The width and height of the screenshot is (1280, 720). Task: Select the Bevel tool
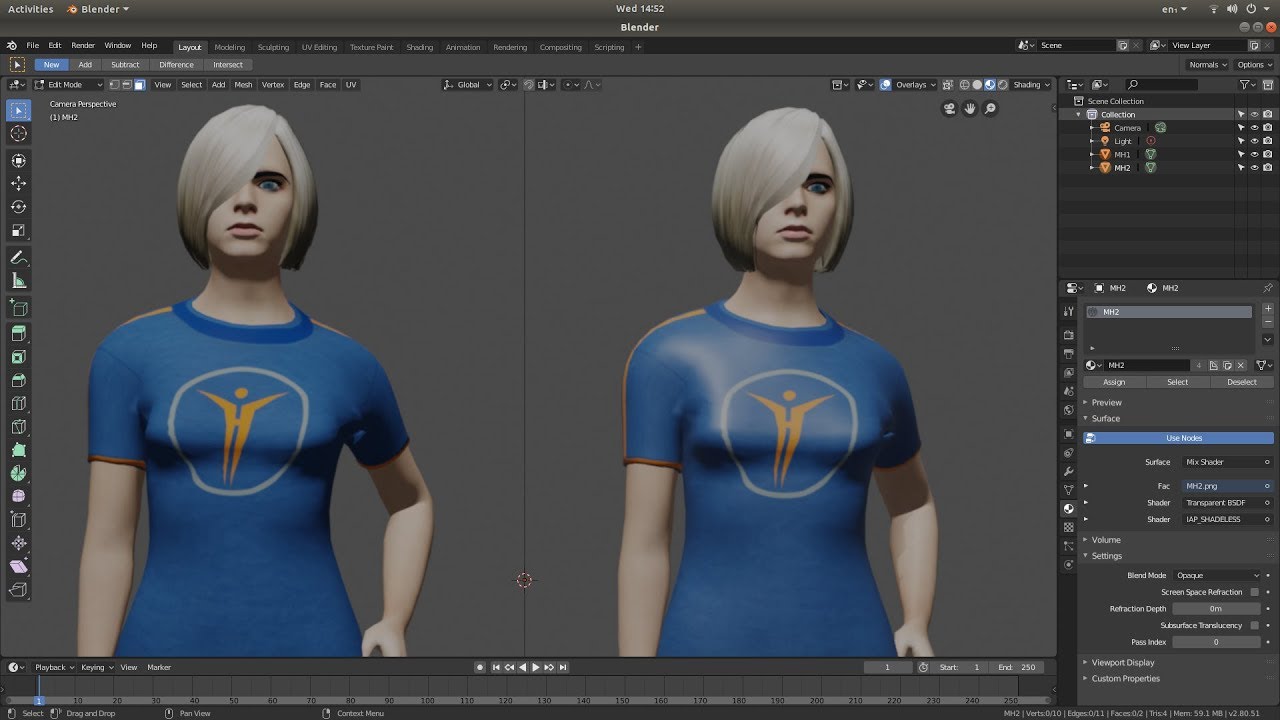pos(19,380)
